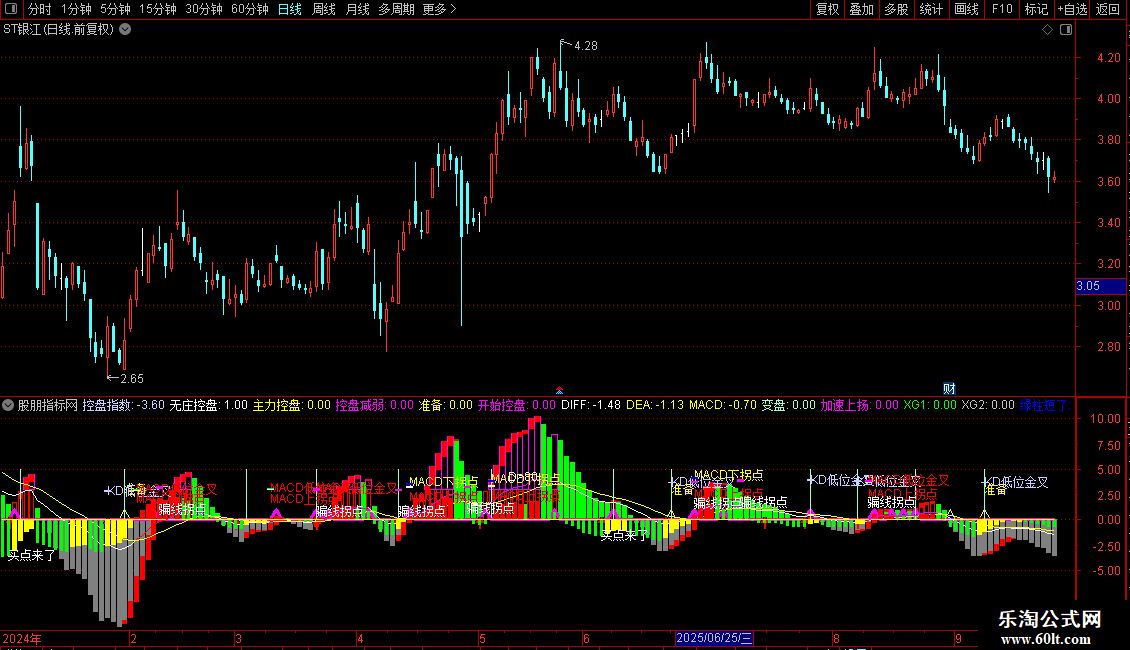This screenshot has height=650, width=1130.
Task: Click the 买点来了 signal label at far left
Action: (31, 555)
